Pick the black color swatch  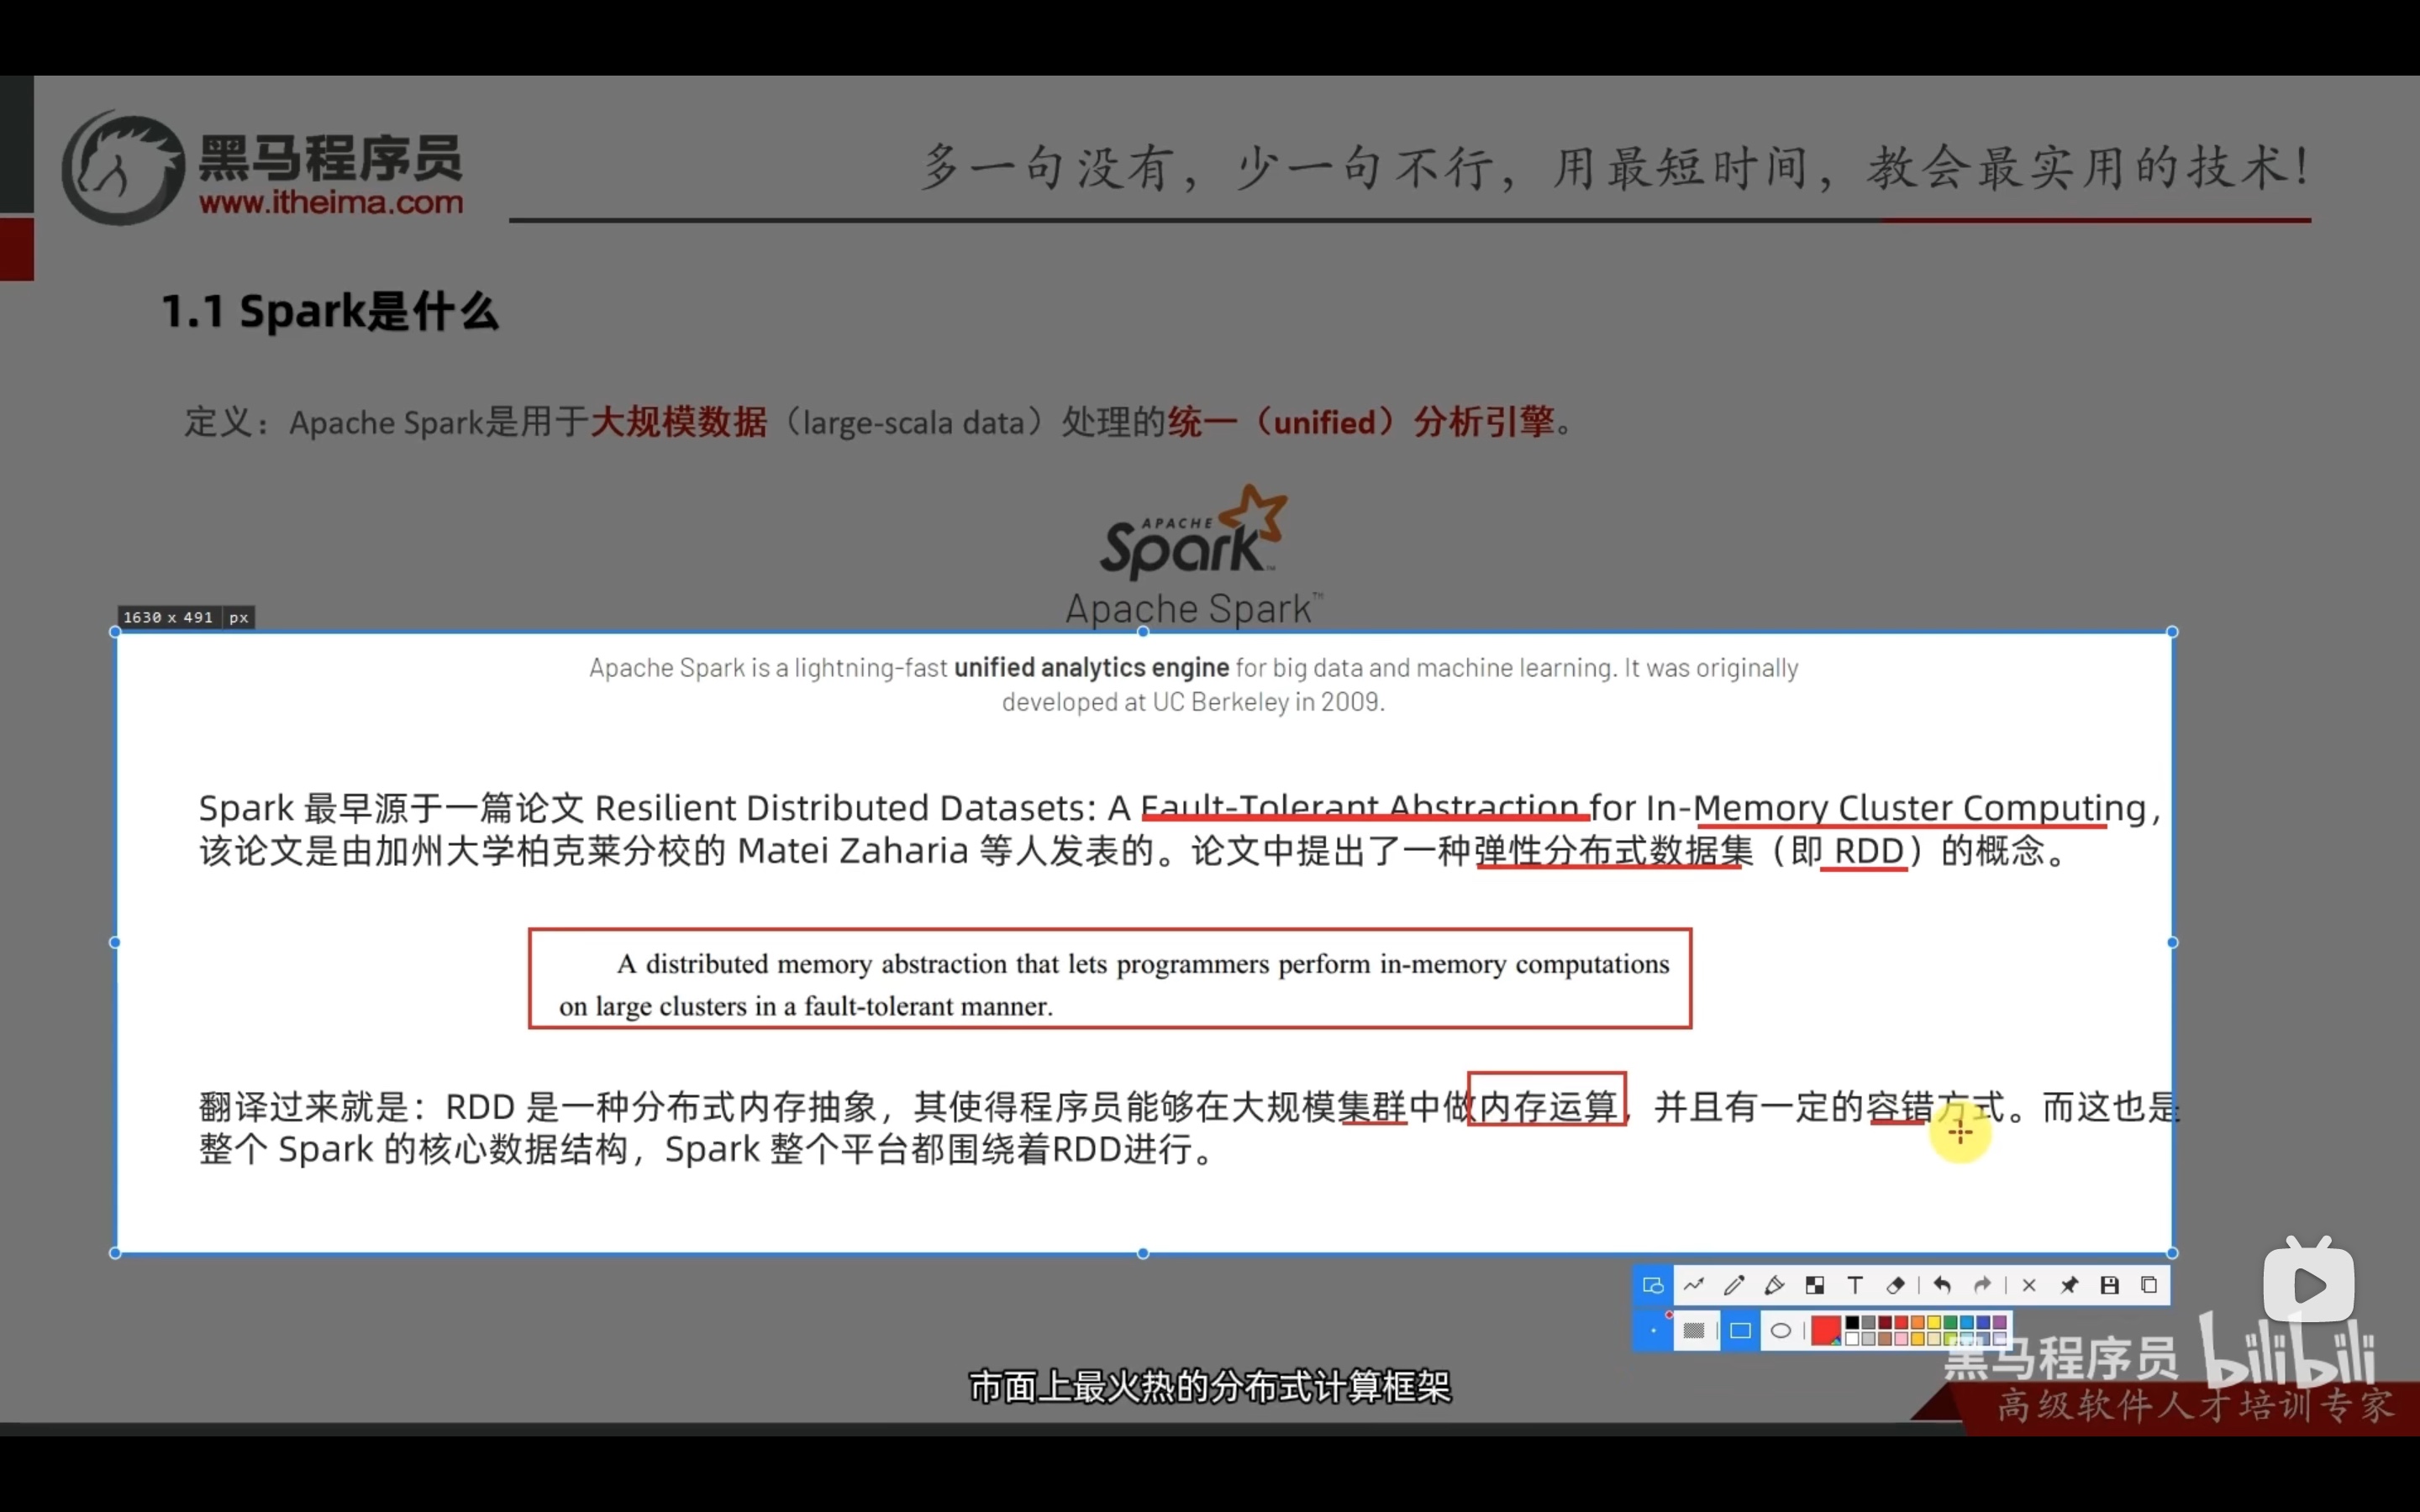(x=1853, y=1322)
